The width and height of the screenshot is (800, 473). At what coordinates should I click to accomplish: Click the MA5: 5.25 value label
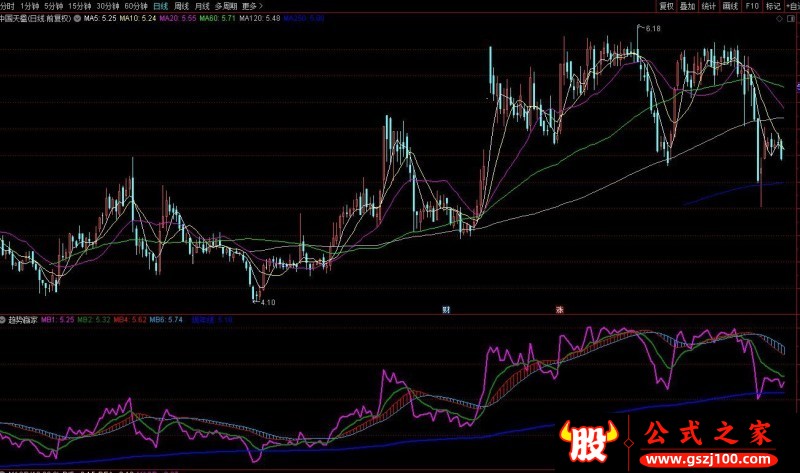point(100,18)
